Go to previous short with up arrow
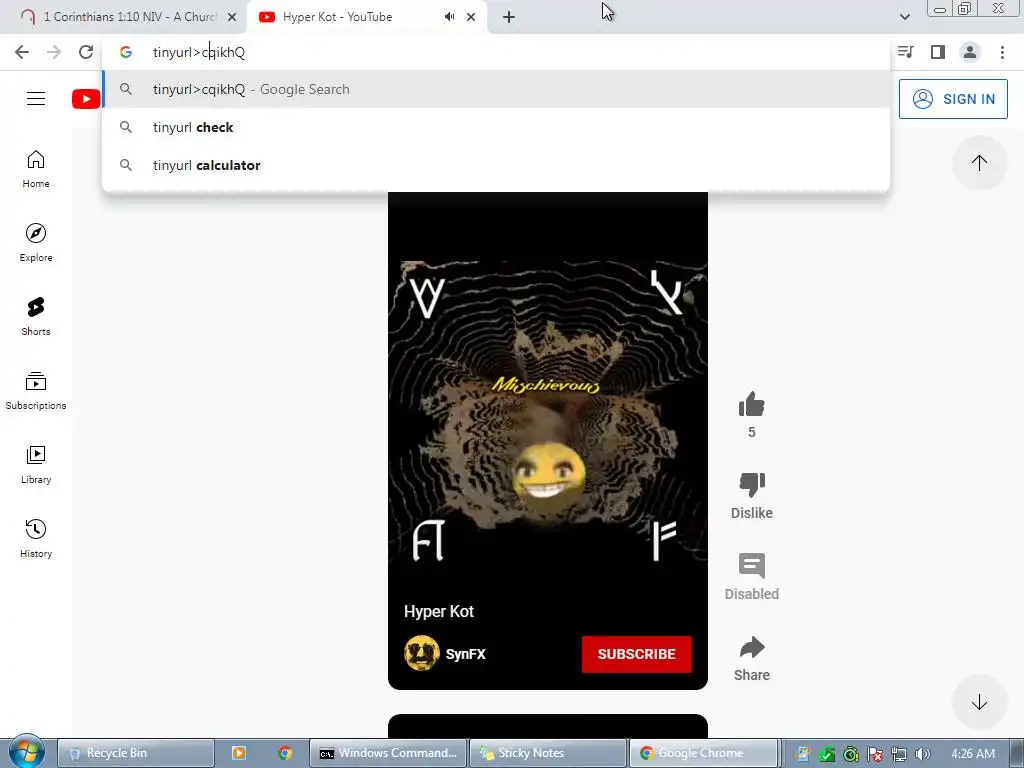The width and height of the screenshot is (1024, 768). click(x=979, y=163)
